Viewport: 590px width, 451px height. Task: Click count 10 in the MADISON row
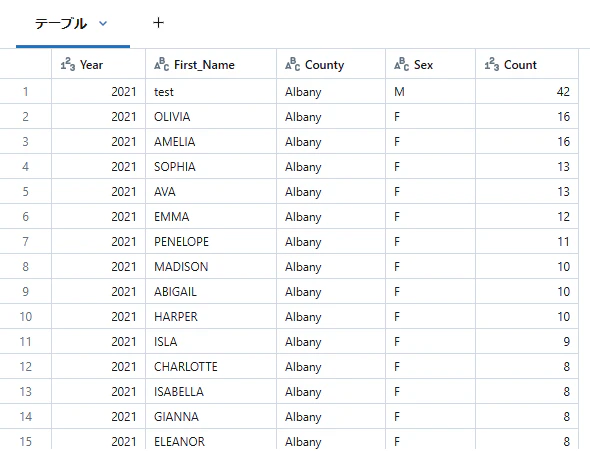tap(564, 267)
